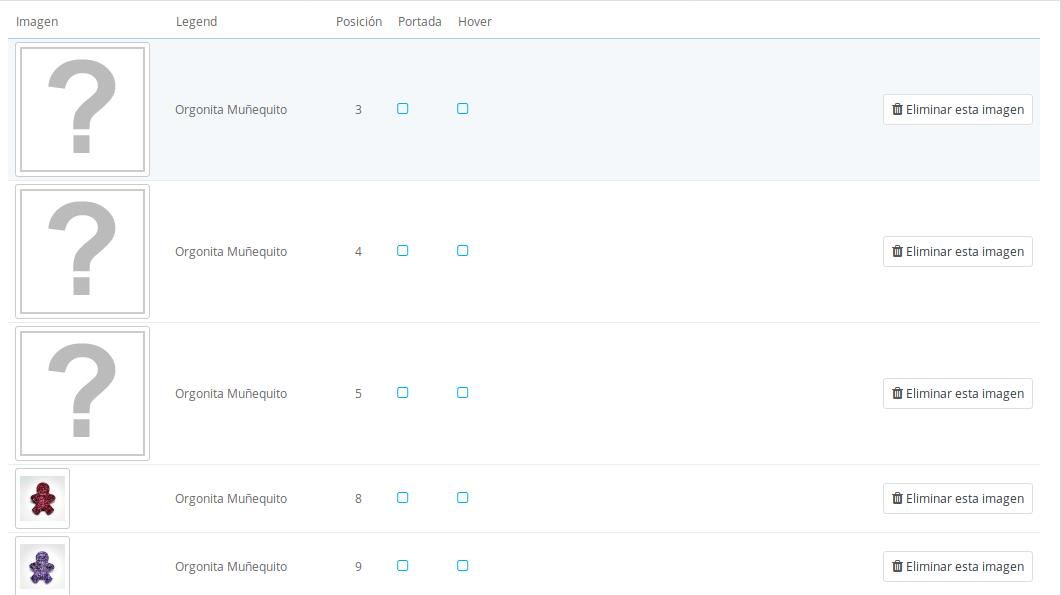1061x595 pixels.
Task: Remove the image at position 8
Action: (957, 499)
